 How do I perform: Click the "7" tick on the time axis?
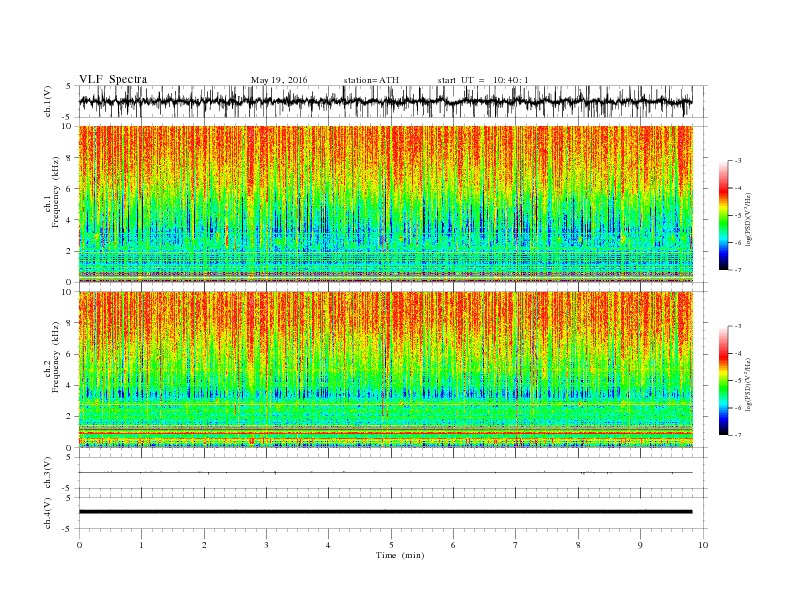[x=516, y=545]
